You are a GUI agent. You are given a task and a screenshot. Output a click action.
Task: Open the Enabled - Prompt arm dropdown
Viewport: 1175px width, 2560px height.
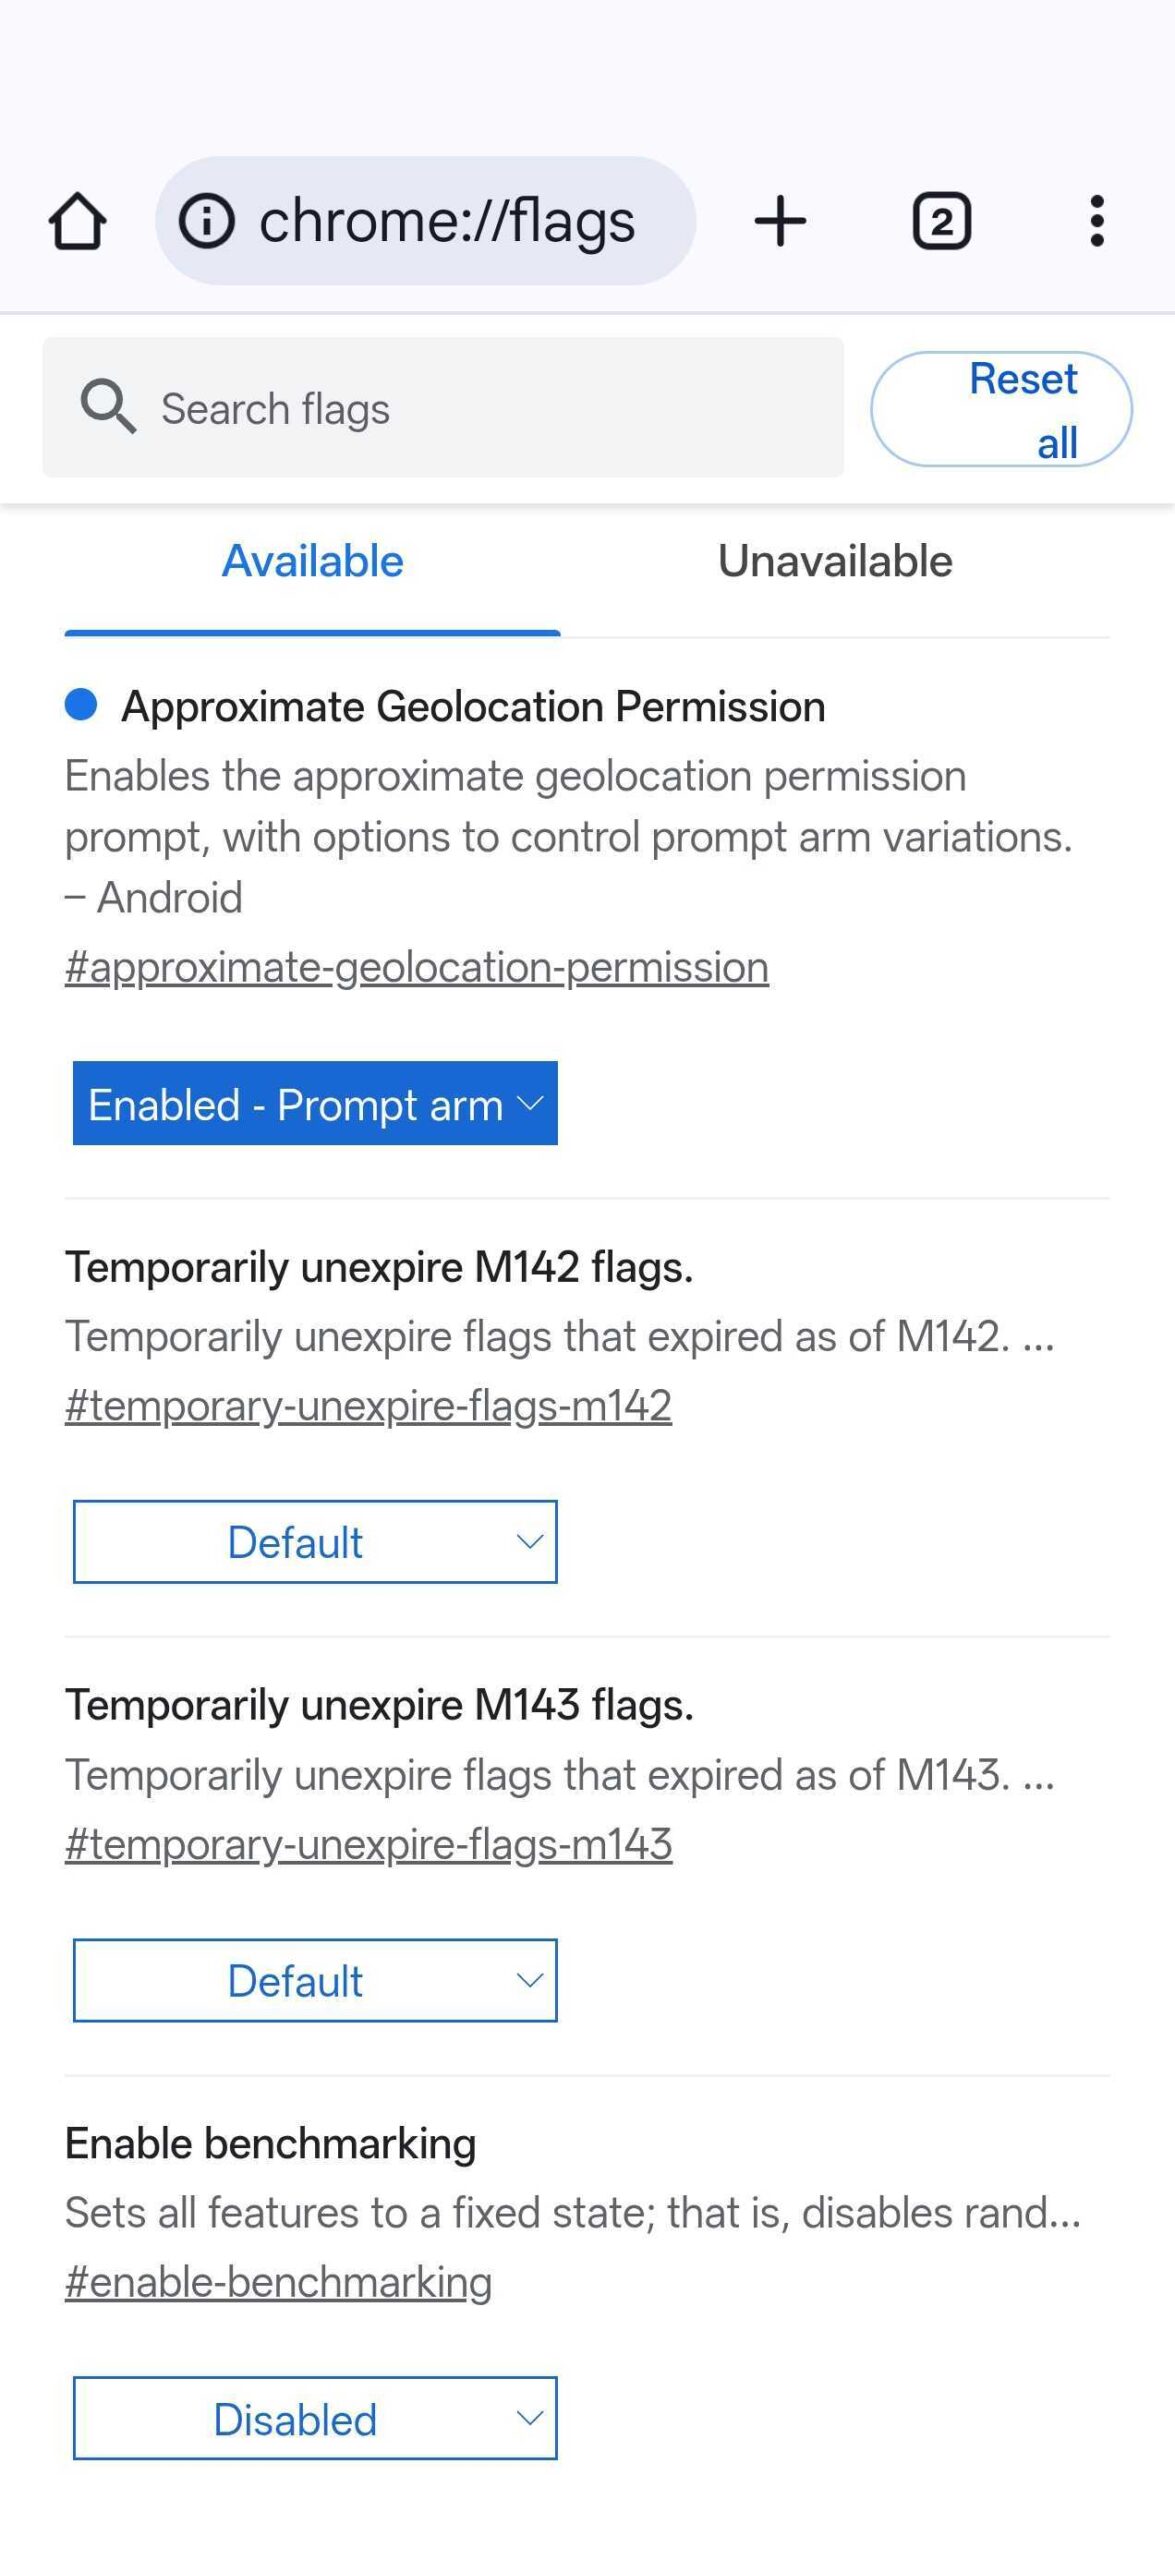314,1103
